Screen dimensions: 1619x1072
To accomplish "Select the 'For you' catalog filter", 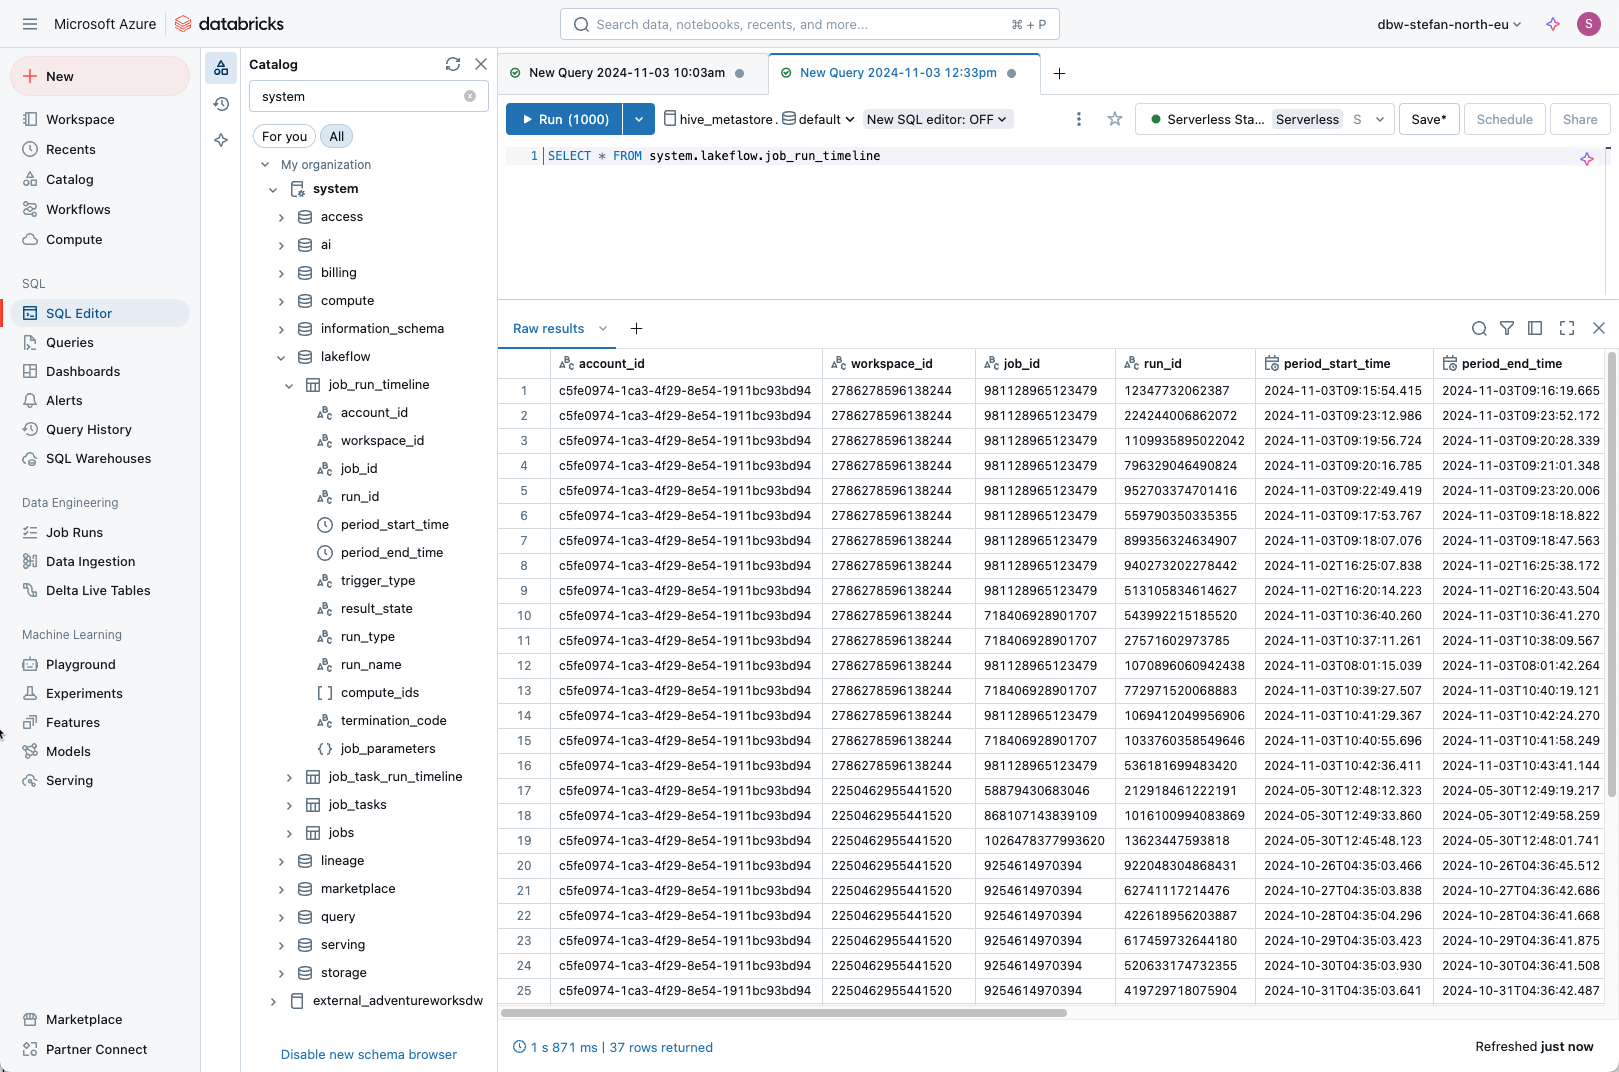I will (284, 136).
